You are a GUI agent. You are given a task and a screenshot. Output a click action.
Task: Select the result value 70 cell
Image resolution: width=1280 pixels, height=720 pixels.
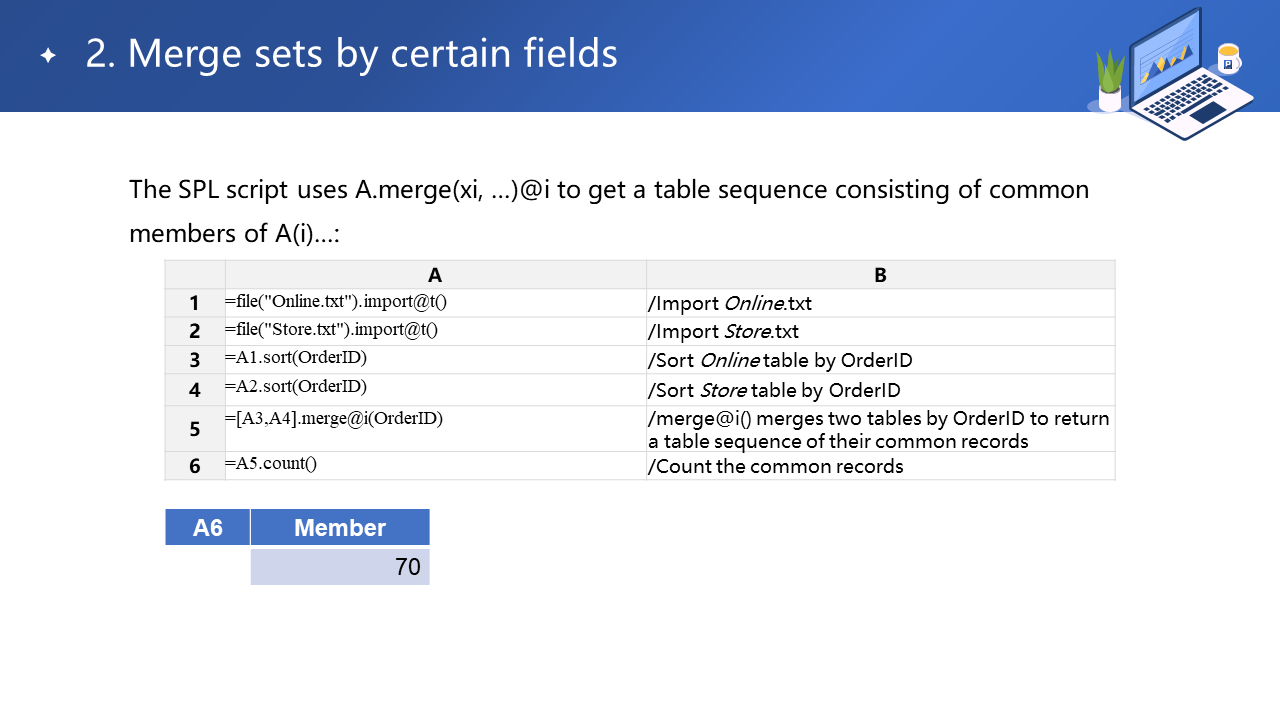pos(340,567)
